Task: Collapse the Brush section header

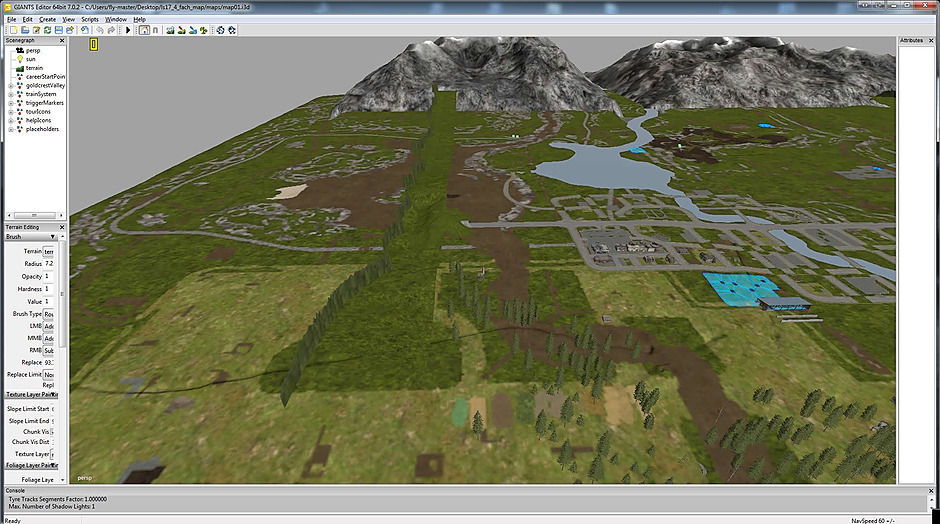Action: coord(31,237)
